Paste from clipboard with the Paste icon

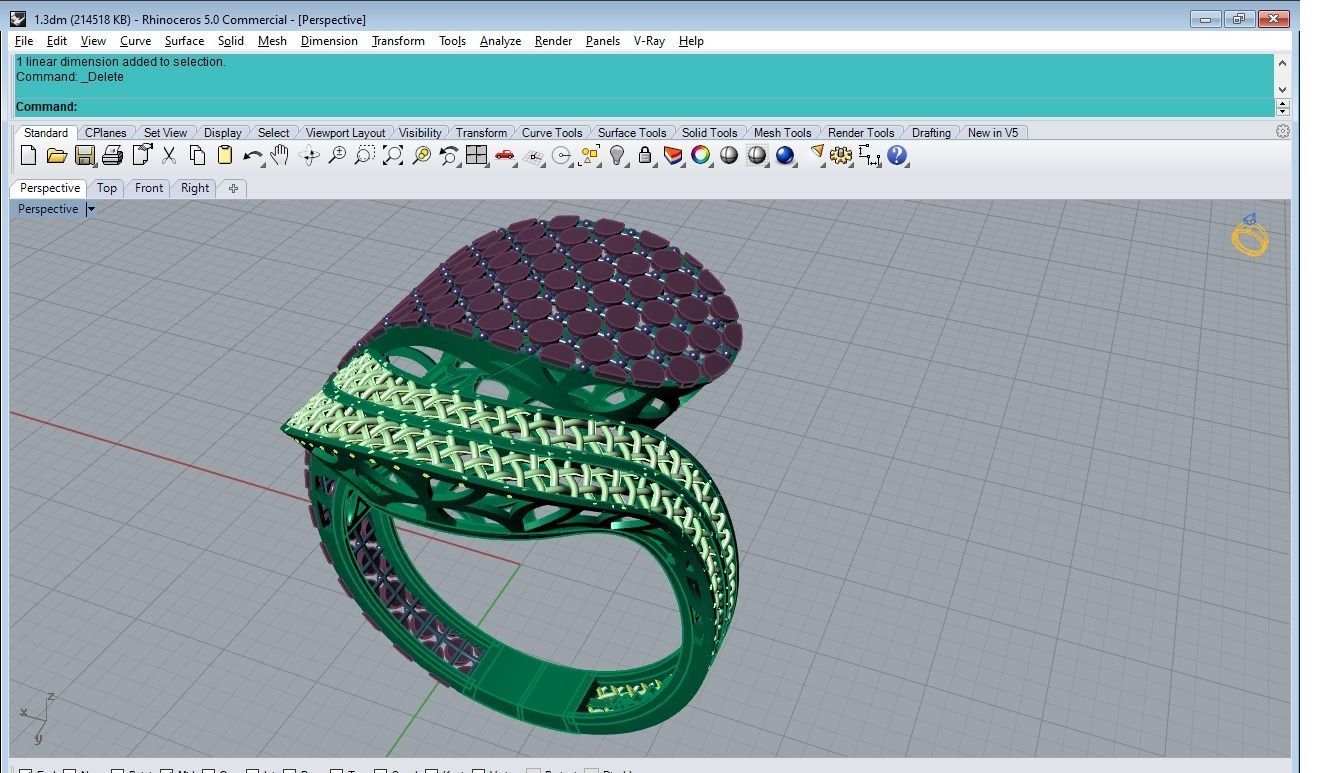point(225,155)
